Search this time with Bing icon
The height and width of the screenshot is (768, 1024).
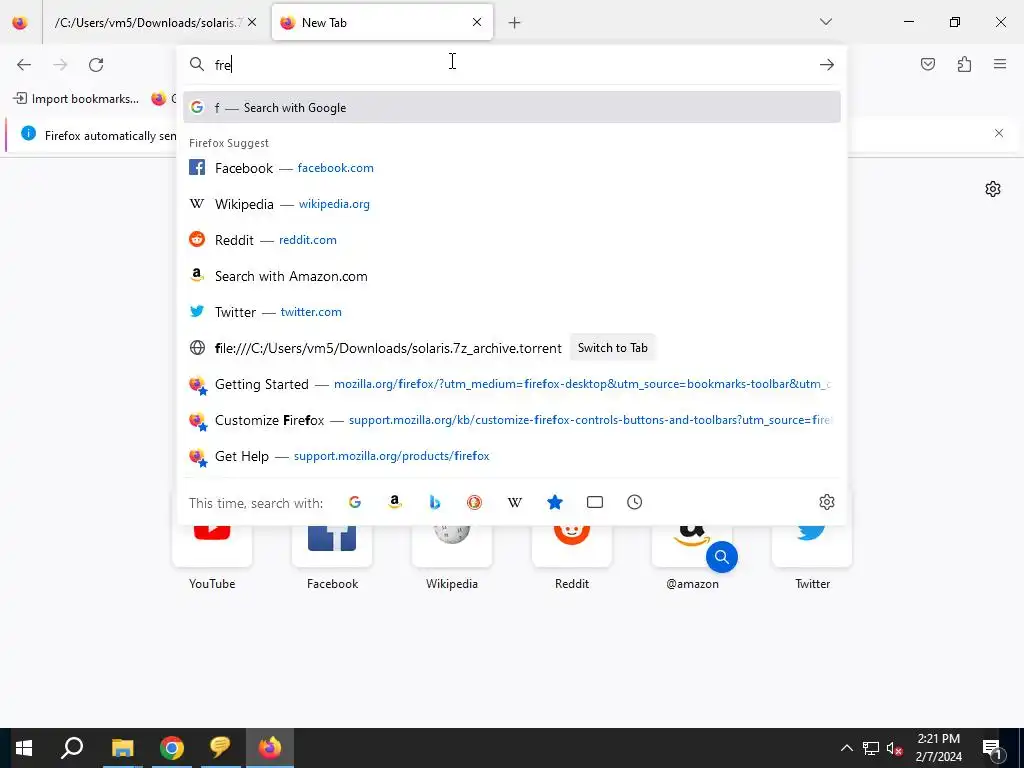coord(435,502)
